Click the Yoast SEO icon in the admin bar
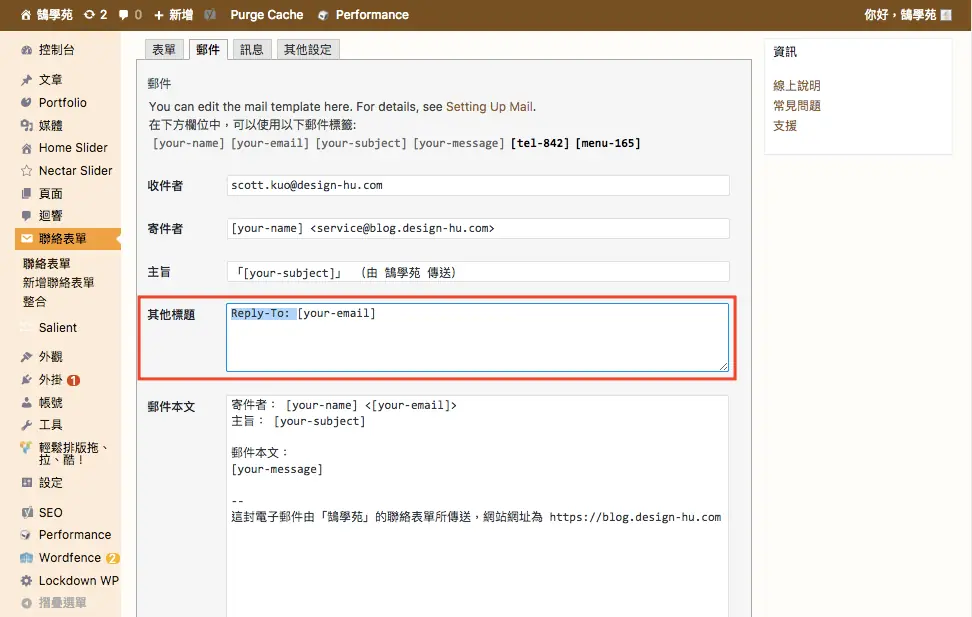This screenshot has height=617, width=972. pos(210,14)
